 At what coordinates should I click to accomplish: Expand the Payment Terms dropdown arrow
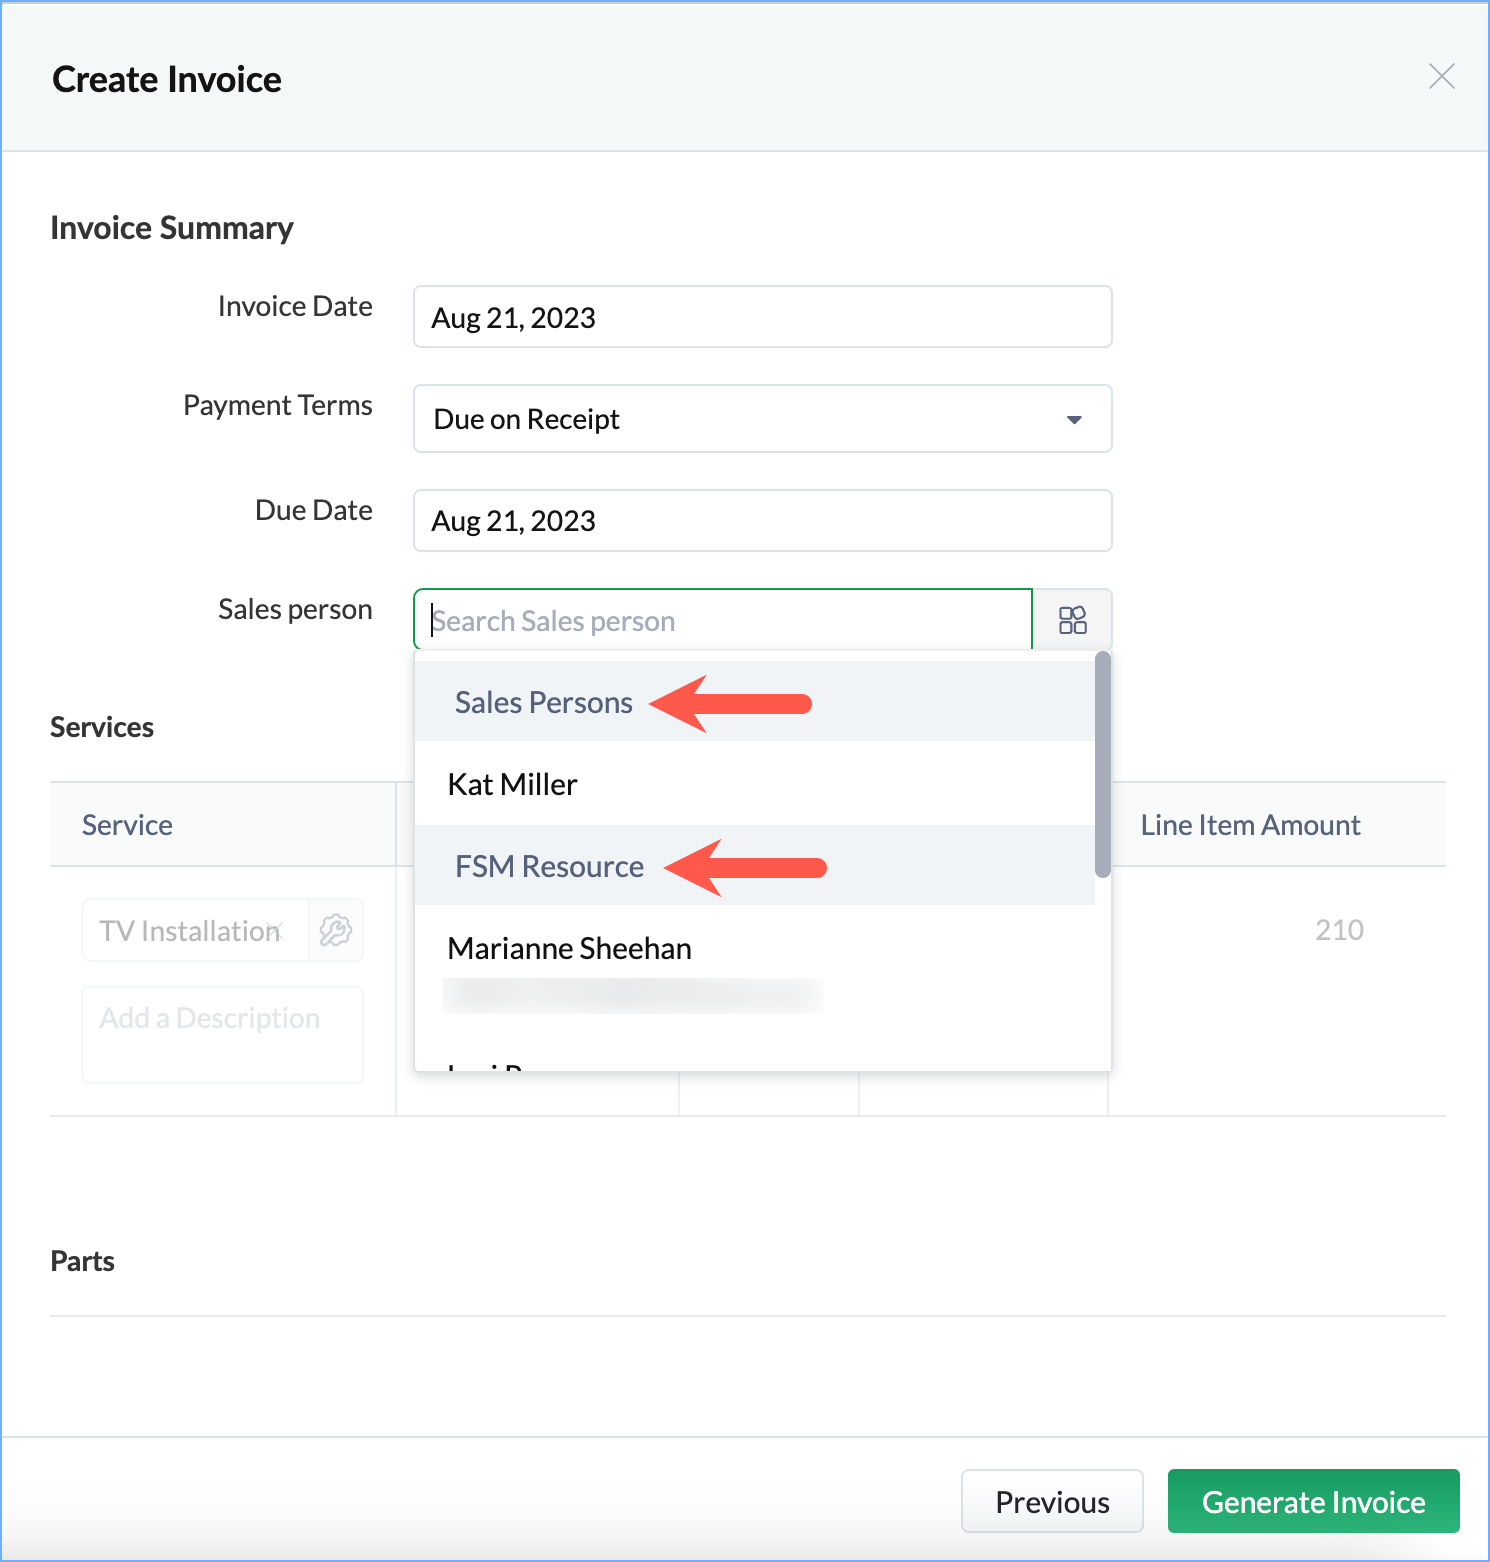tap(1074, 420)
